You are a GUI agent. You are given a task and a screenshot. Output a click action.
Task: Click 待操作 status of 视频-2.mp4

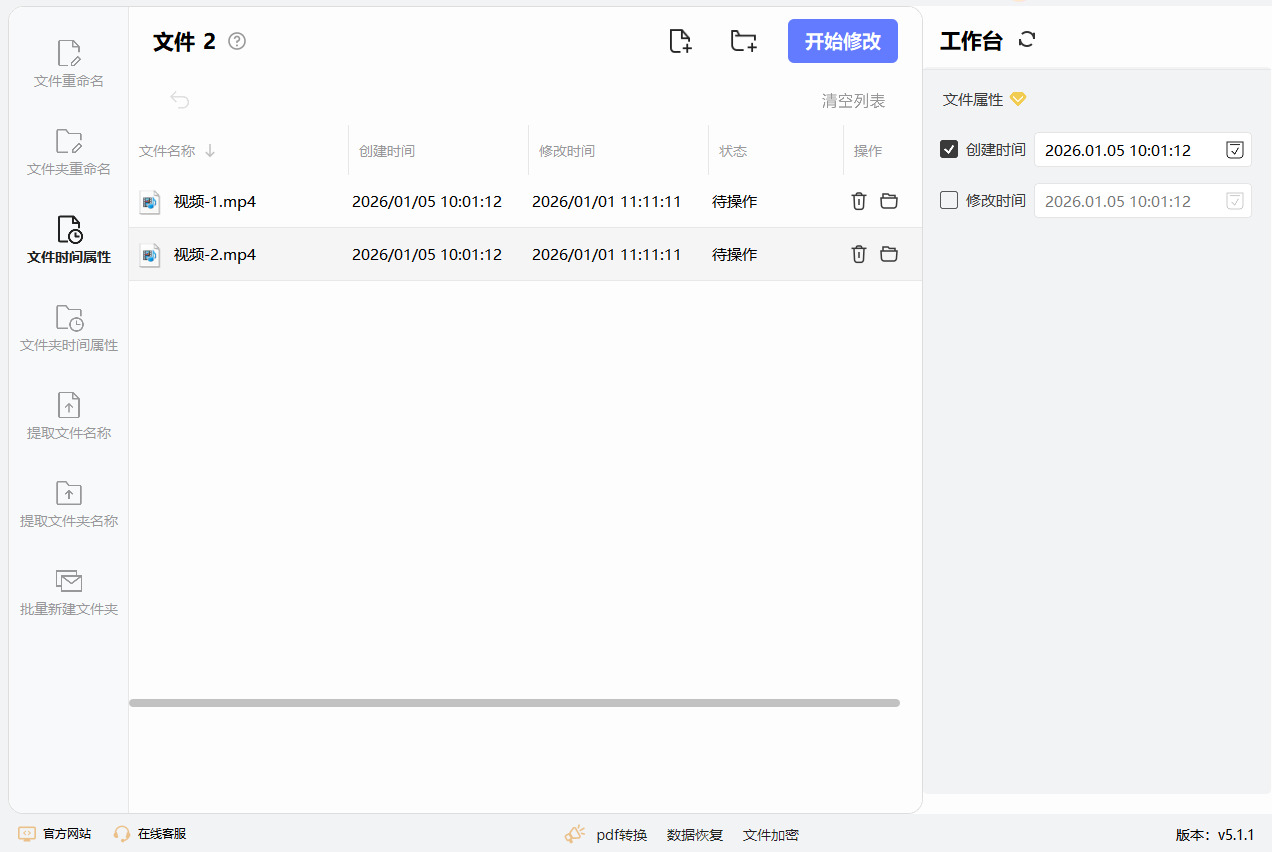click(735, 254)
